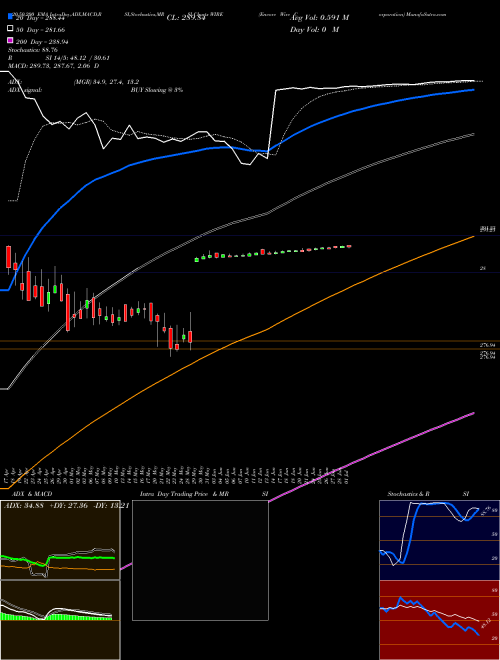This screenshot has height=660, width=500.
Task: Click the 'Stochastics: 88.76' readout
Action: coord(33,50)
